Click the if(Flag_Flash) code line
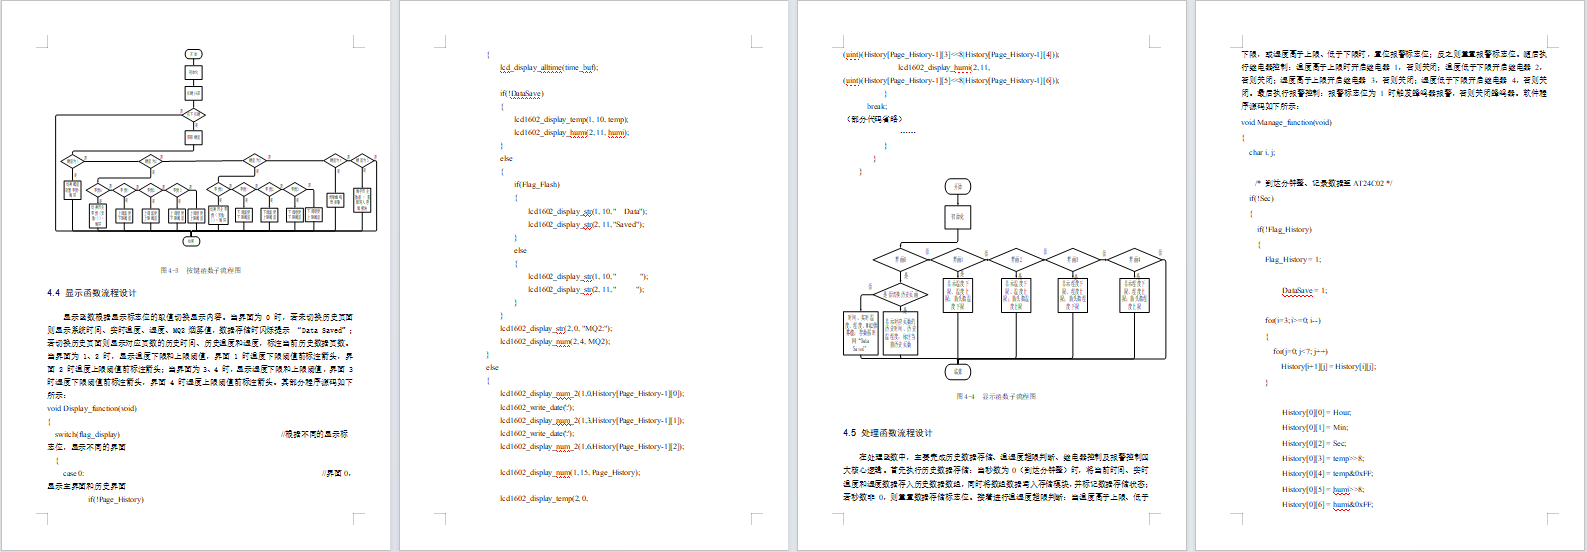The image size is (1587, 552). [537, 184]
